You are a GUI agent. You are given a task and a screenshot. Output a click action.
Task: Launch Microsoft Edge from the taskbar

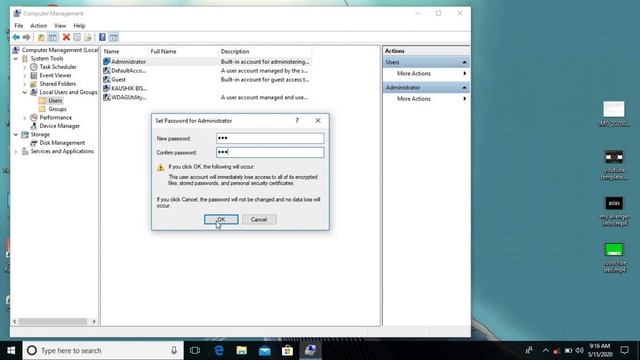(x=219, y=351)
